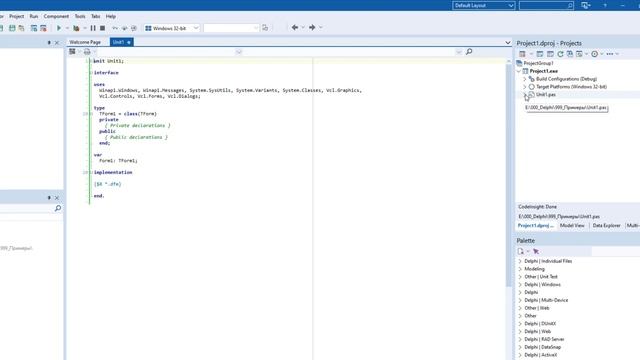The image size is (640, 360).
Task: Open the Component menu
Action: pos(56,16)
